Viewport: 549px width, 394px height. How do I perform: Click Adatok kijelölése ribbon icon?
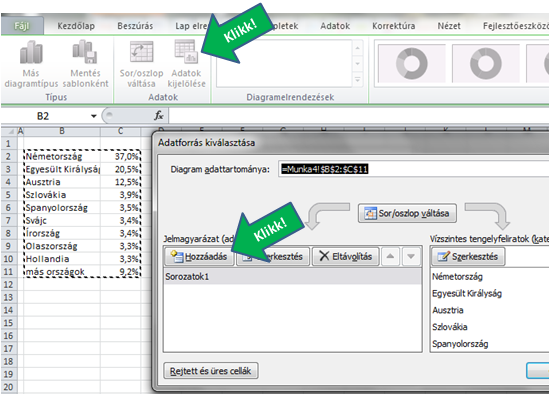click(x=186, y=64)
